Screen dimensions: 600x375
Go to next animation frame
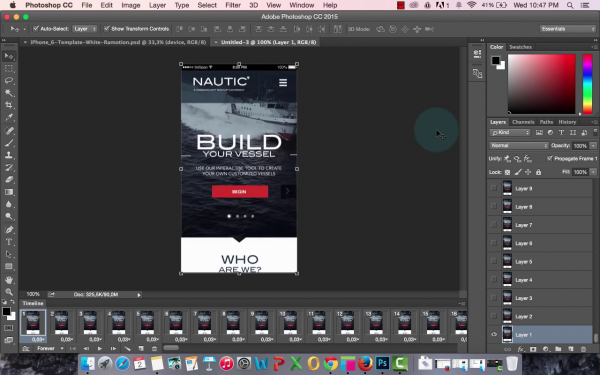coord(113,349)
